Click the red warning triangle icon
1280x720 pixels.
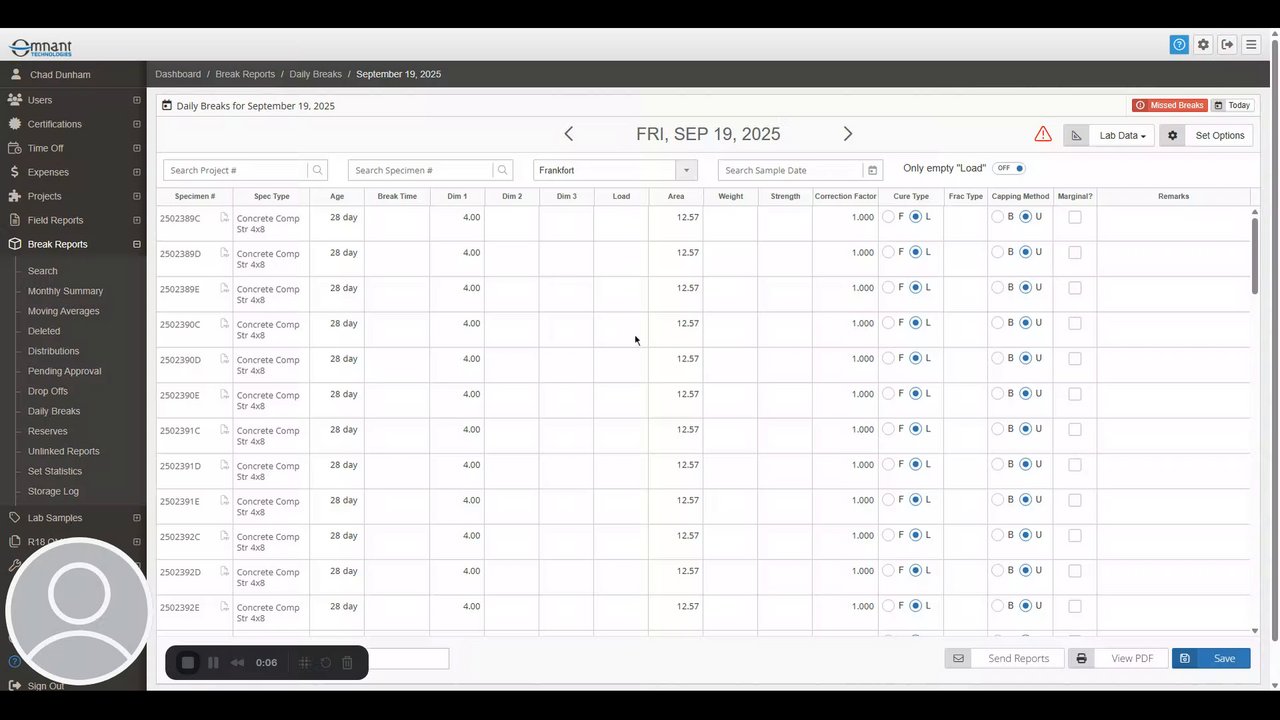coord(1043,134)
